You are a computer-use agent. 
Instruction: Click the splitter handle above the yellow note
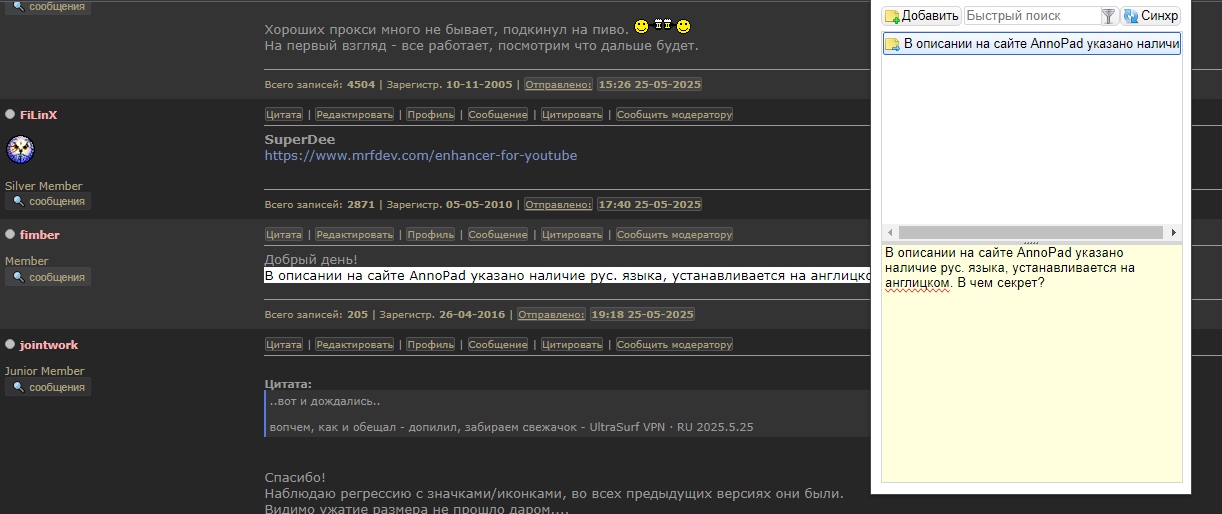tap(1031, 242)
